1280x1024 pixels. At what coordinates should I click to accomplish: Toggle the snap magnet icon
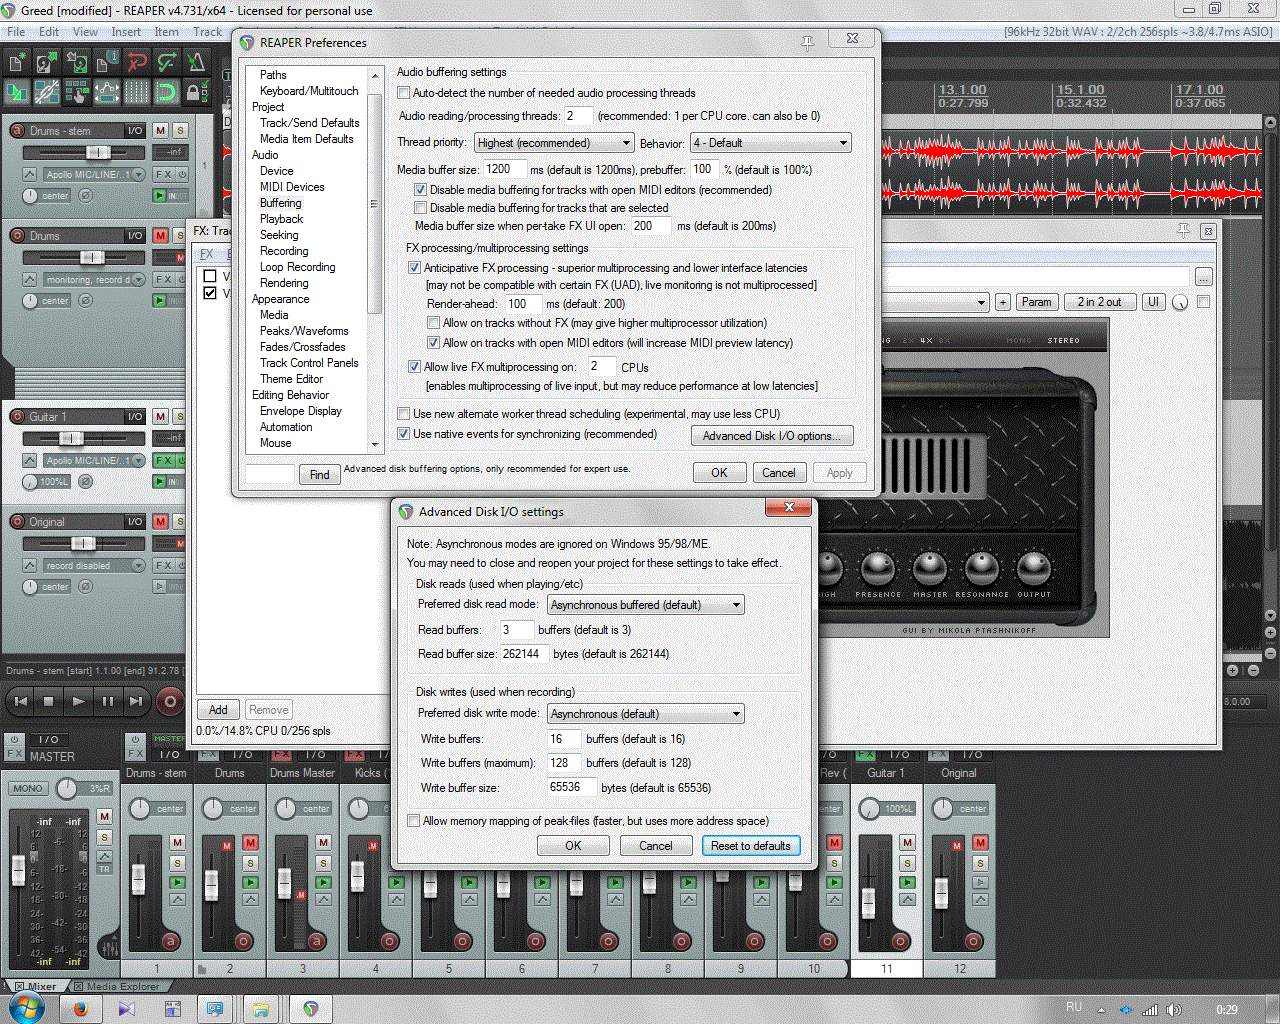click(x=166, y=93)
